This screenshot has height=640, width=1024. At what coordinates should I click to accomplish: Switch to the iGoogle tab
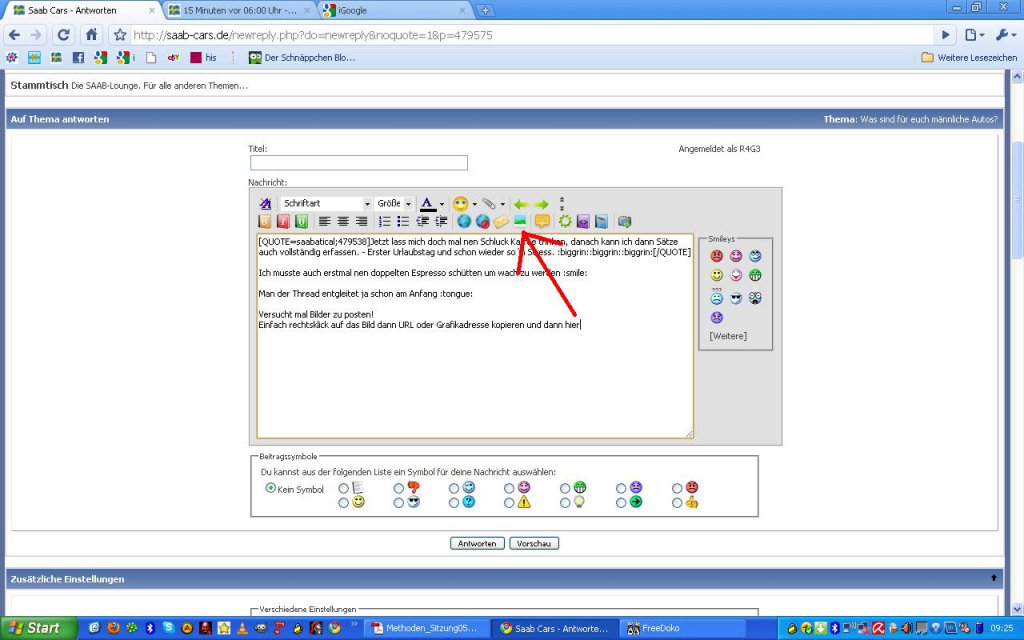click(x=394, y=10)
